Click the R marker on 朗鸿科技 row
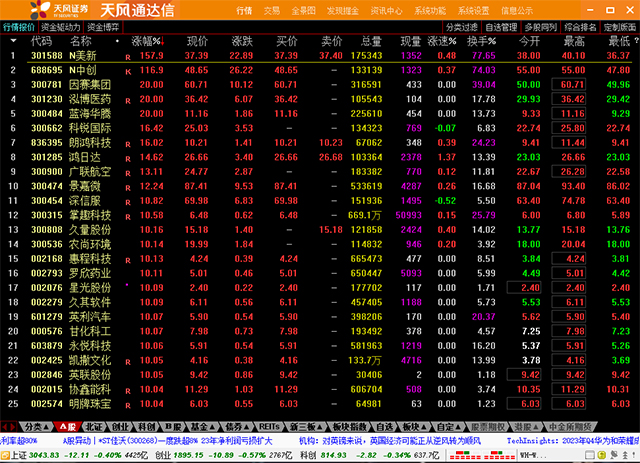Image resolution: width=640 pixels, height=463 pixels. pyautogui.click(x=128, y=145)
